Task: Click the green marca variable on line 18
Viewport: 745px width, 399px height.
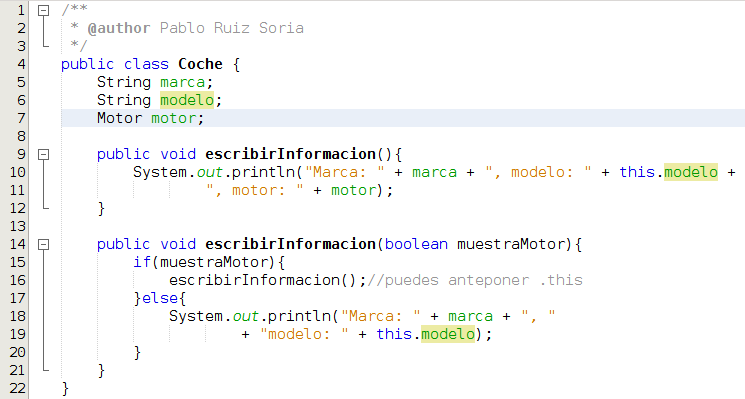Action: pyautogui.click(x=470, y=316)
